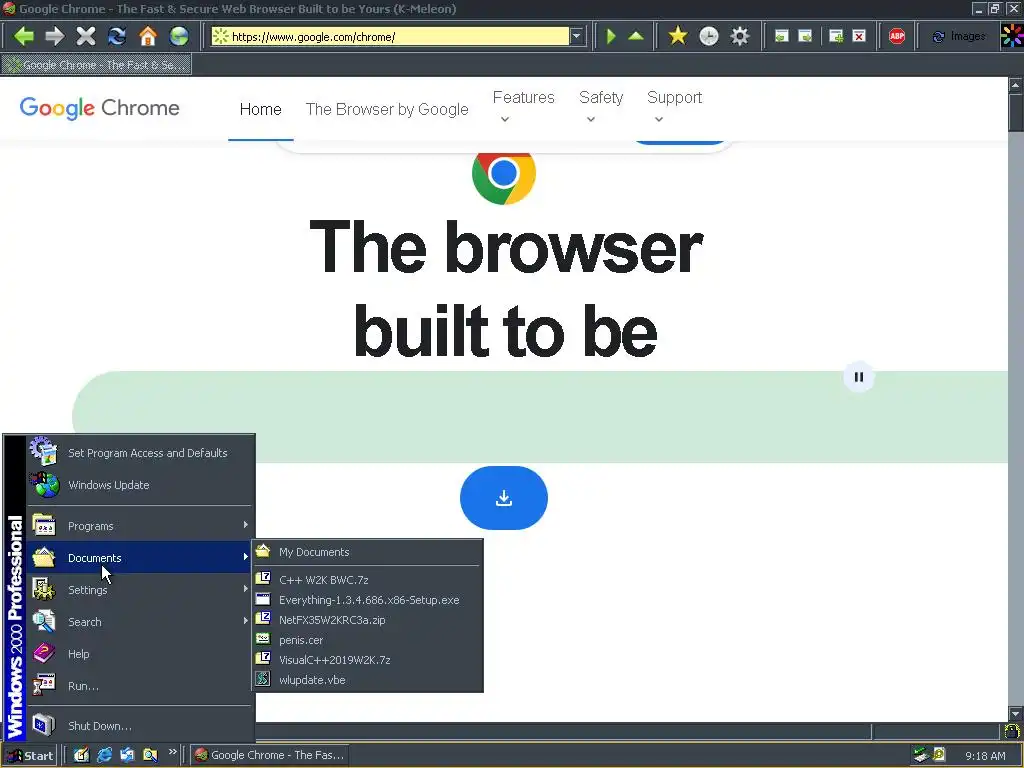Click the yellow tray icon beside clock
This screenshot has width=1024, height=768.
[939, 755]
